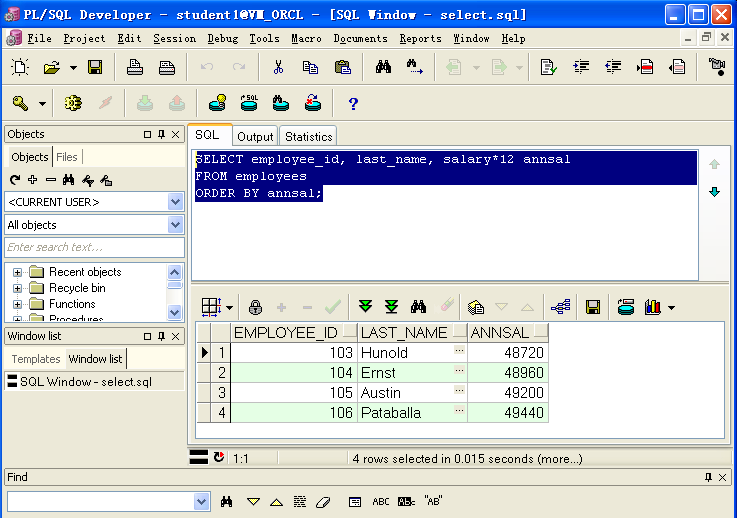Click the Save floppy icon in result toolbar

[x=593, y=307]
